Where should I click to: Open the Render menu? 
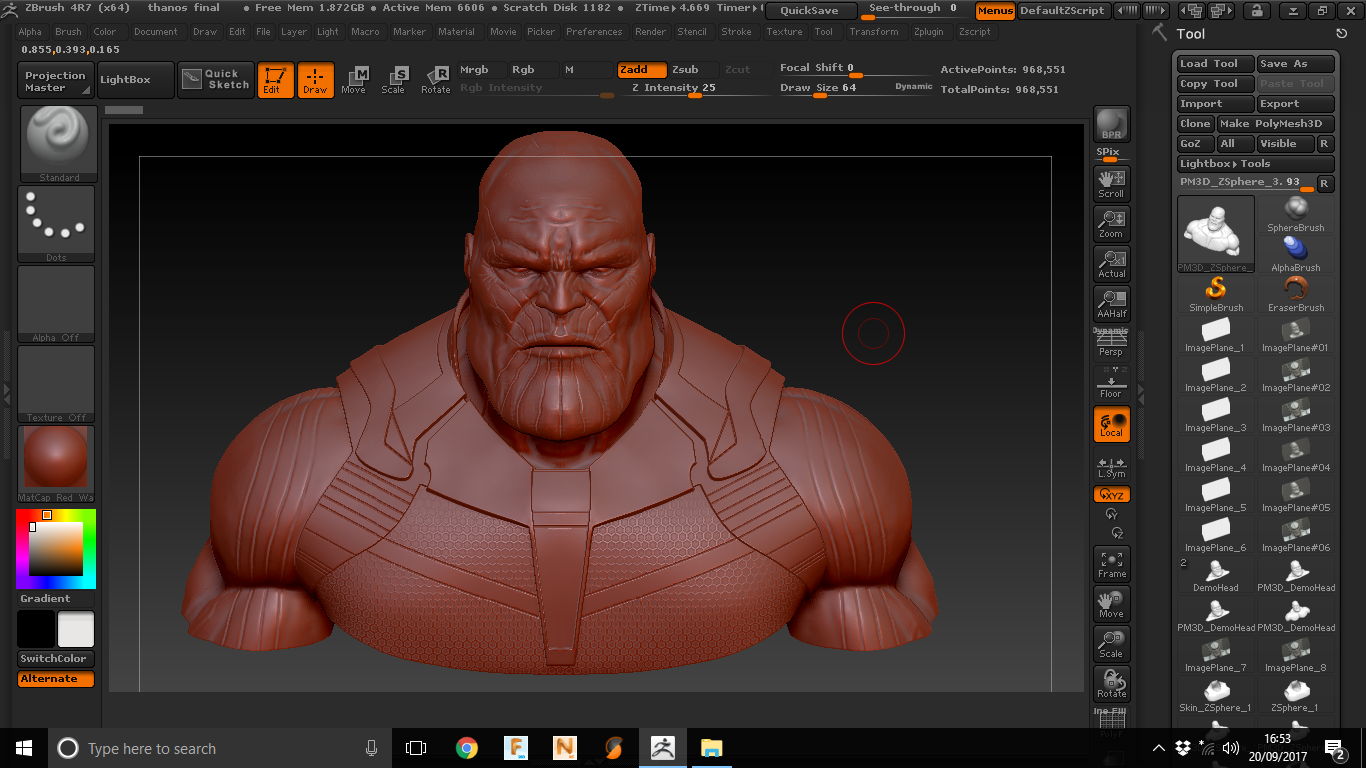(651, 32)
